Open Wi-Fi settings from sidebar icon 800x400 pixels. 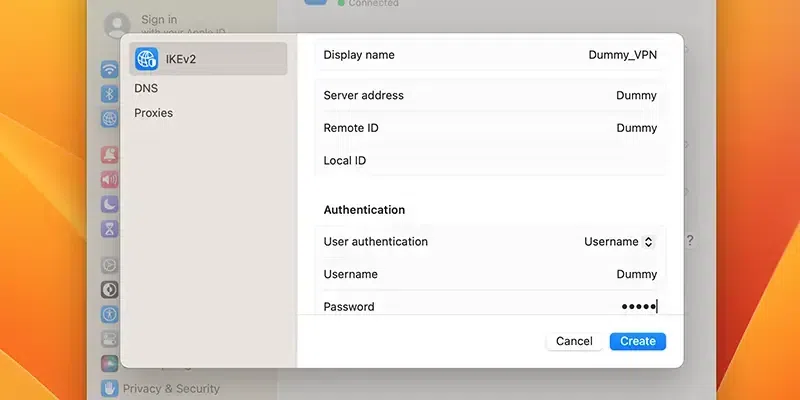tap(110, 69)
